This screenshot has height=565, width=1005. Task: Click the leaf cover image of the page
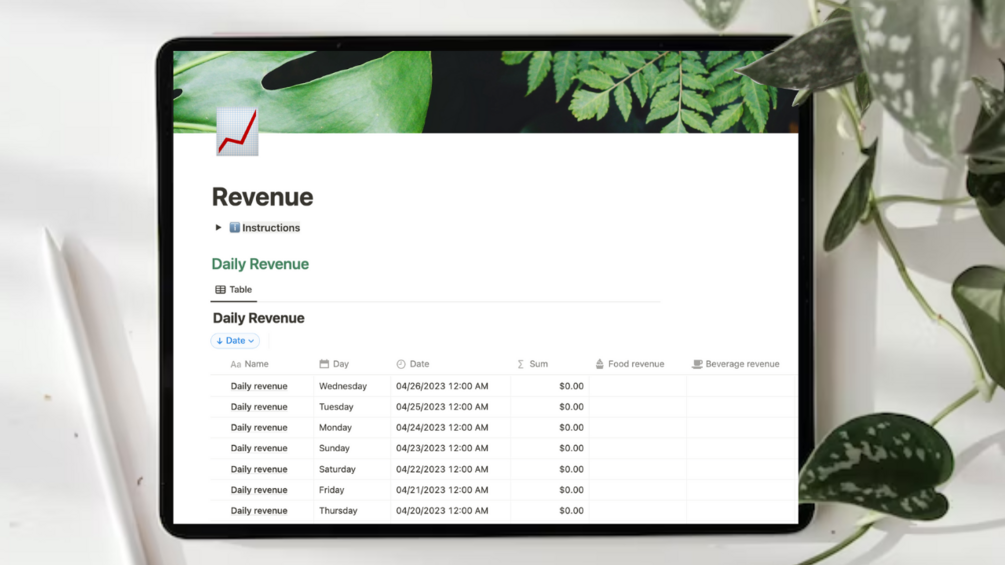486,92
